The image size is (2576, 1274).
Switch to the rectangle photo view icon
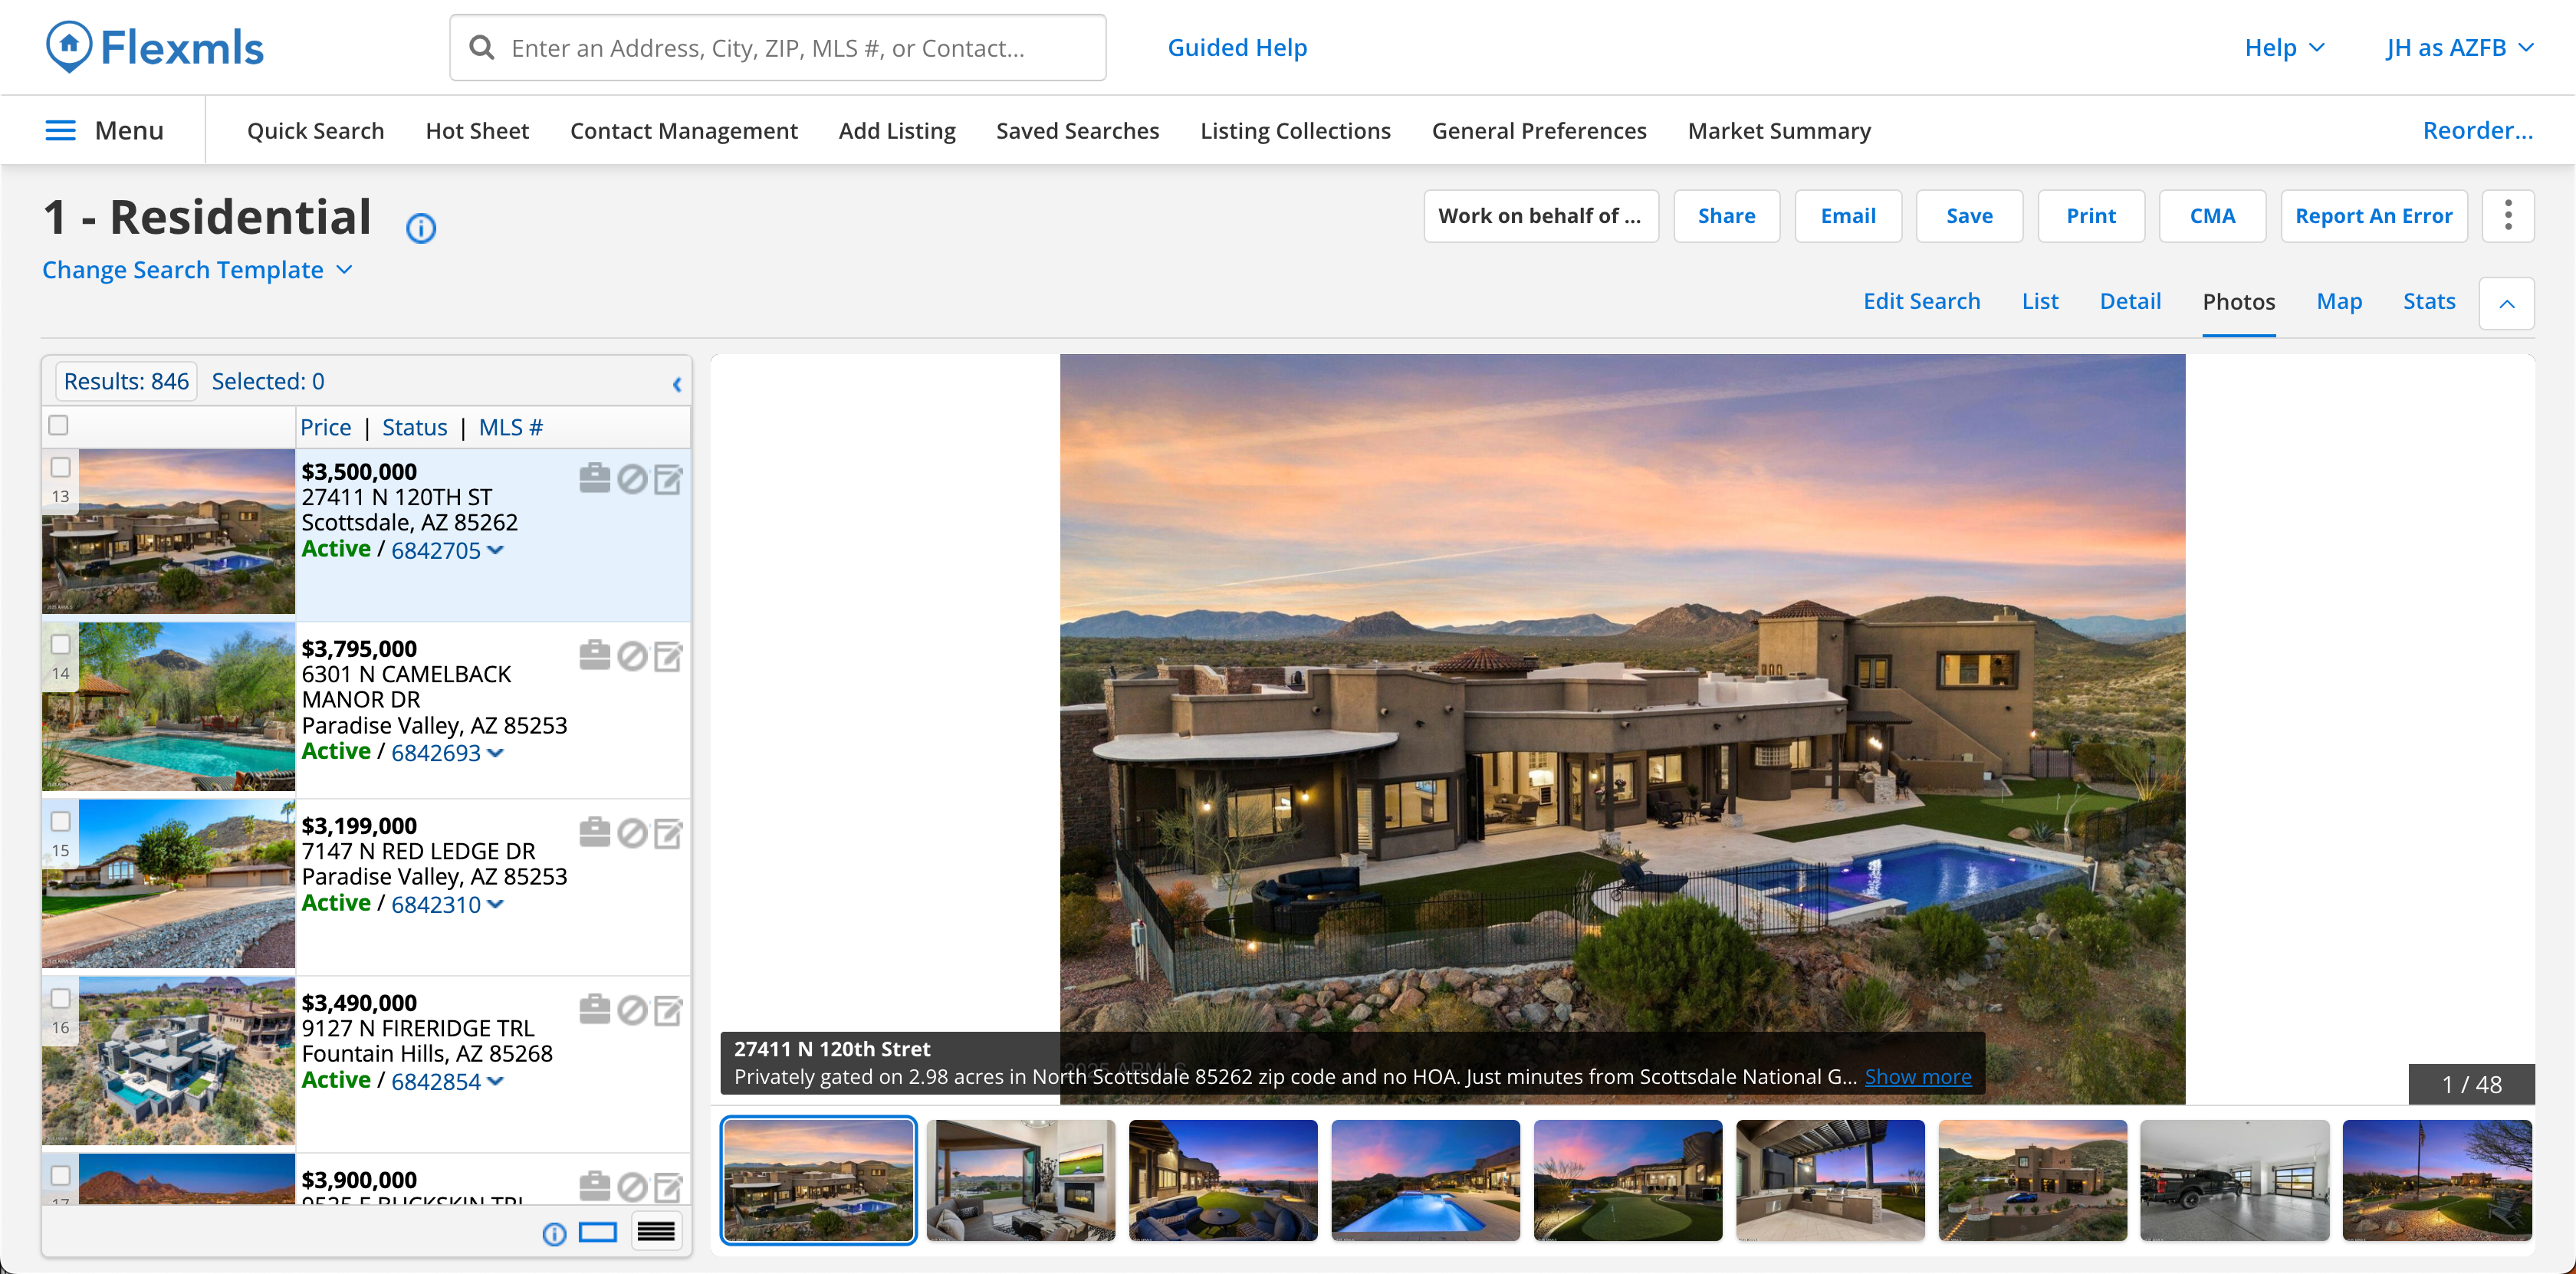point(598,1232)
